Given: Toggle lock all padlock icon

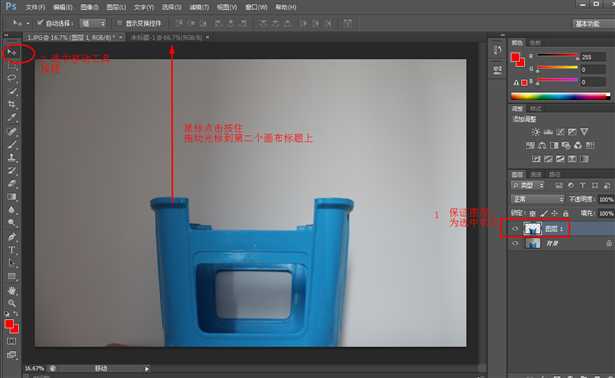Looking at the screenshot, I should [x=566, y=213].
